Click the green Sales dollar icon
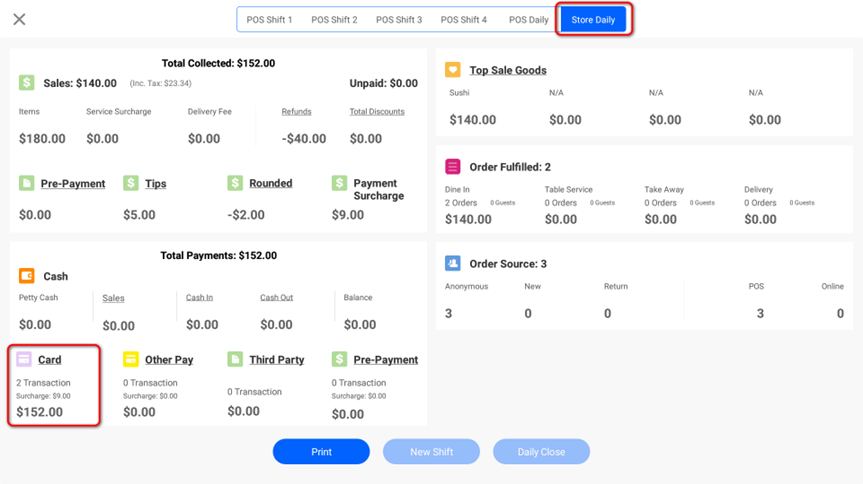863x484 pixels. click(x=27, y=83)
